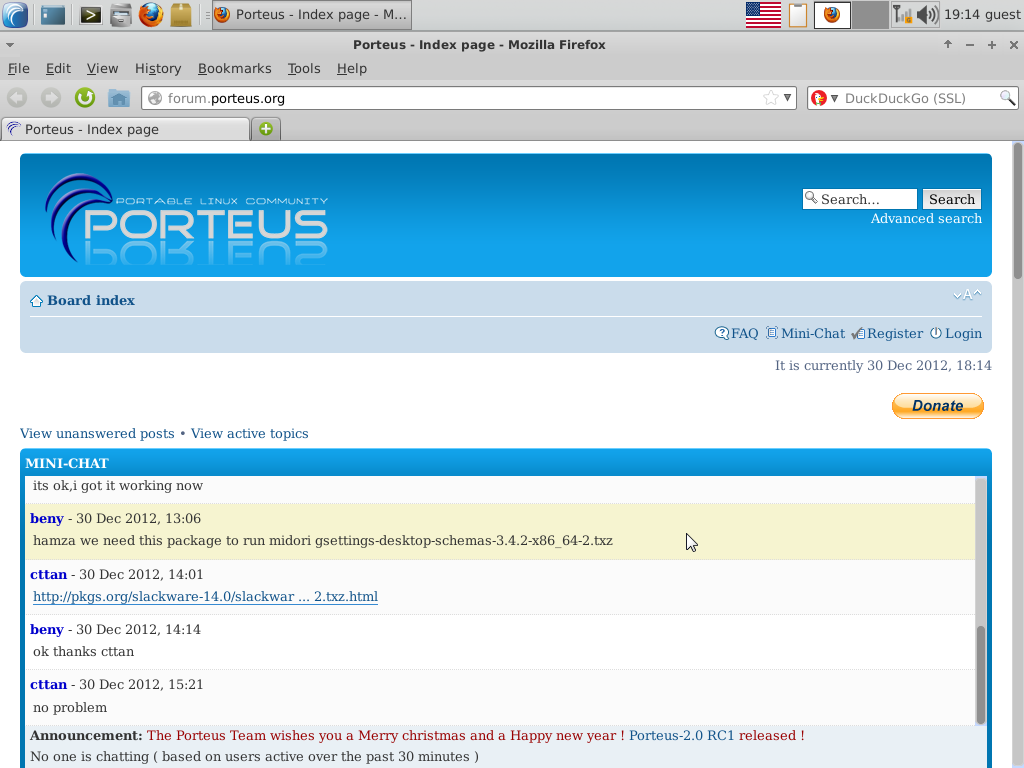The height and width of the screenshot is (768, 1024).
Task: Click the DuckDuckGo search engine icon
Action: point(818,98)
